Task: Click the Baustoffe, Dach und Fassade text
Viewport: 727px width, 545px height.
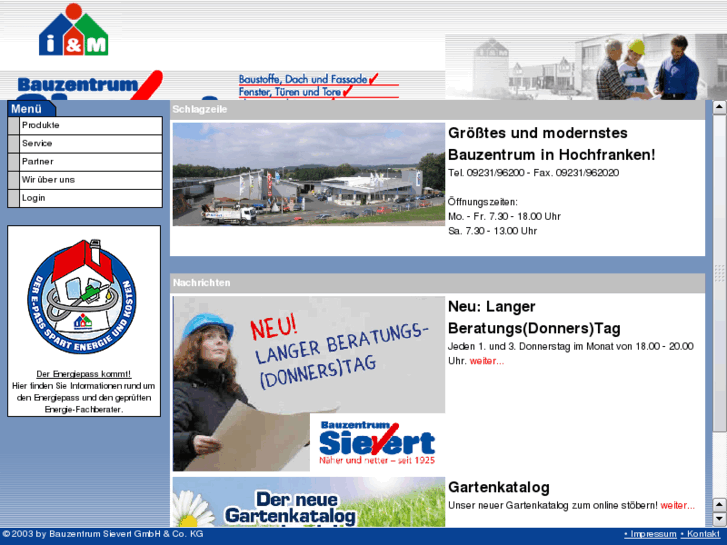Action: click(x=303, y=79)
